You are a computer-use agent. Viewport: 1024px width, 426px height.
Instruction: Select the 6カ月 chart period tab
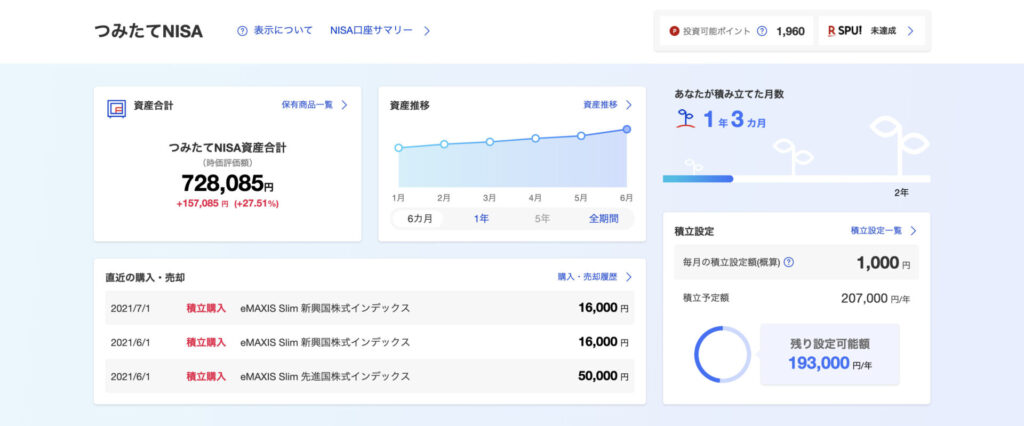tap(419, 219)
